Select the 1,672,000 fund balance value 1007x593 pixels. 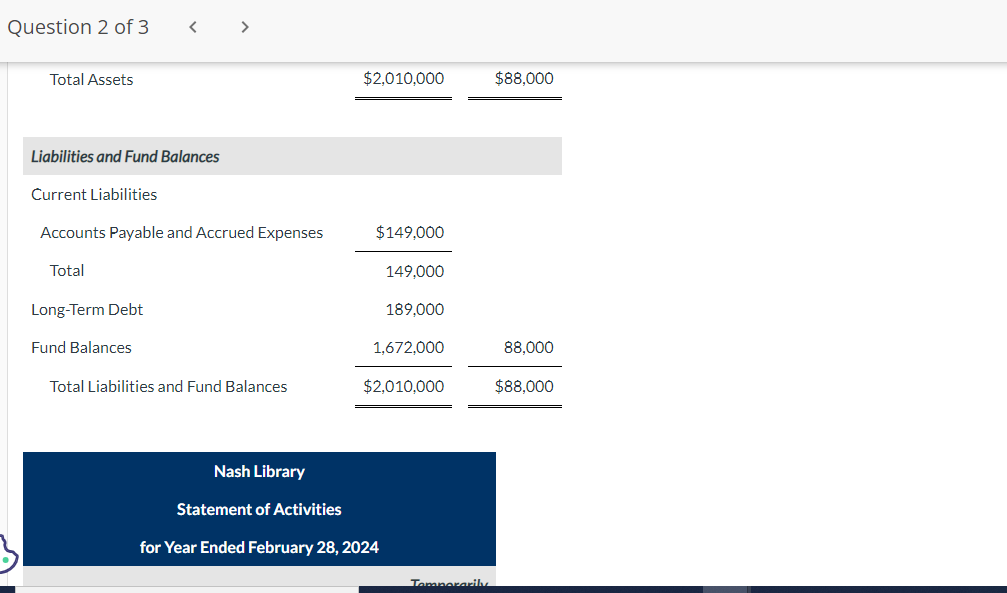point(408,348)
